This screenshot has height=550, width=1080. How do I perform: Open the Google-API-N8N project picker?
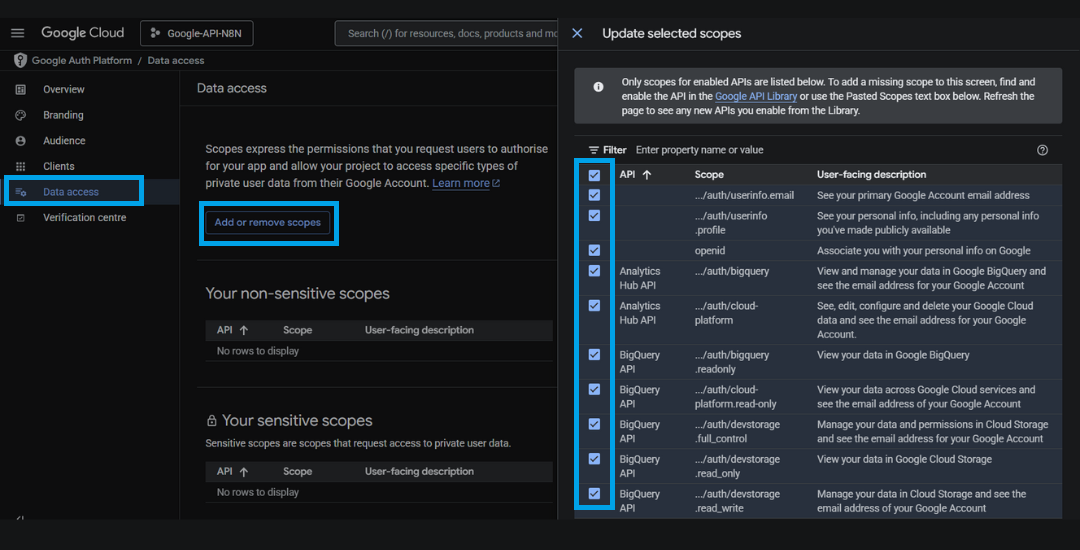(x=196, y=33)
